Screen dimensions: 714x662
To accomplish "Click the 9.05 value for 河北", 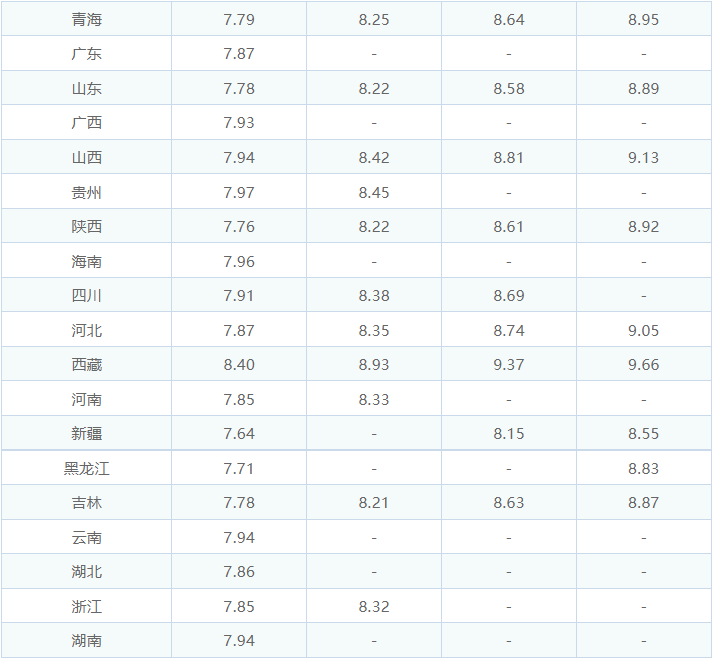I will [x=643, y=331].
